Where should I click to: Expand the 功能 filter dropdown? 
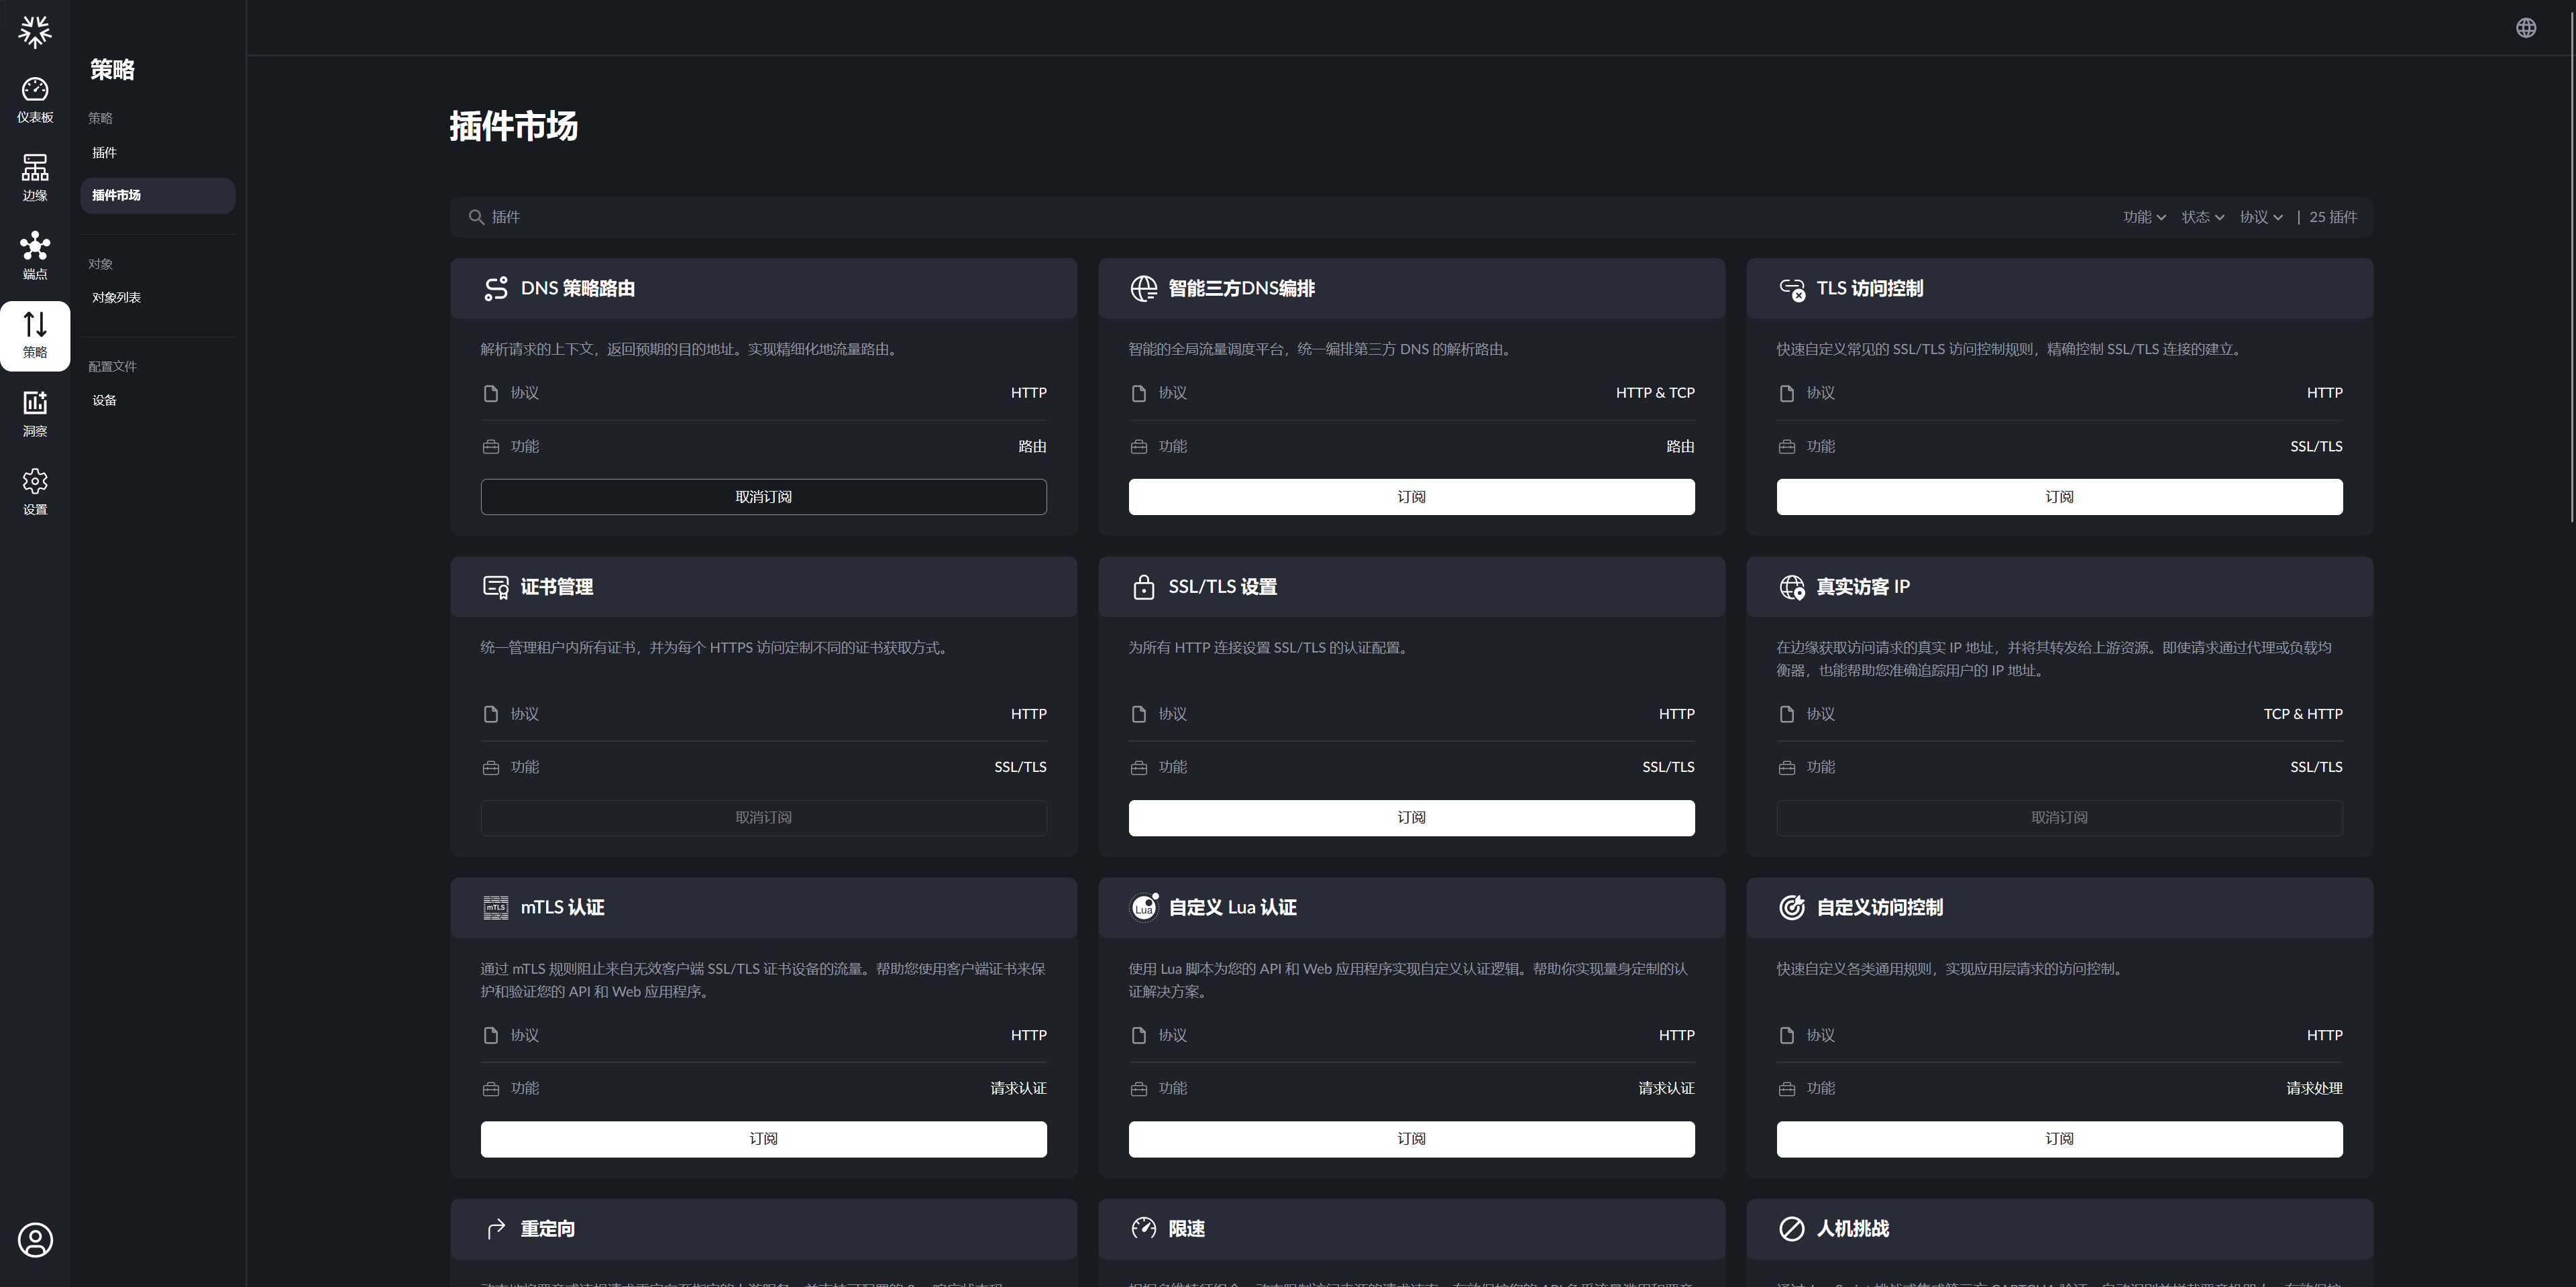(x=2144, y=217)
